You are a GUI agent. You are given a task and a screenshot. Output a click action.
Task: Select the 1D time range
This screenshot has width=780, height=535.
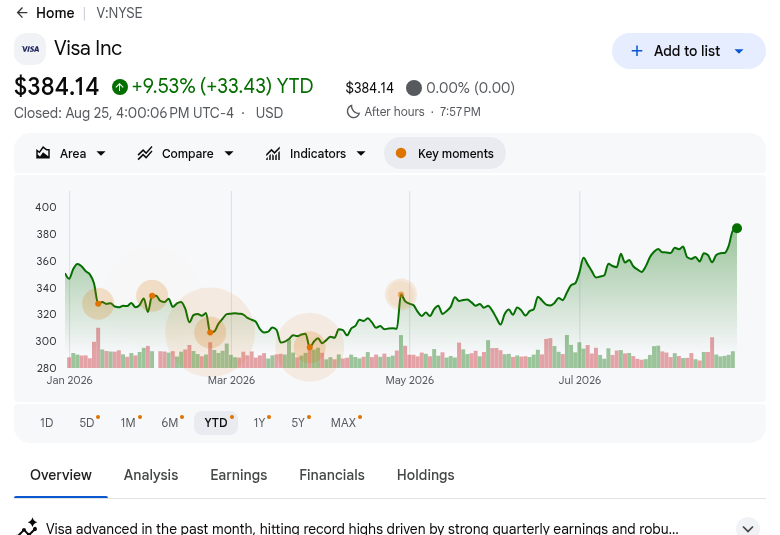[x=46, y=423]
